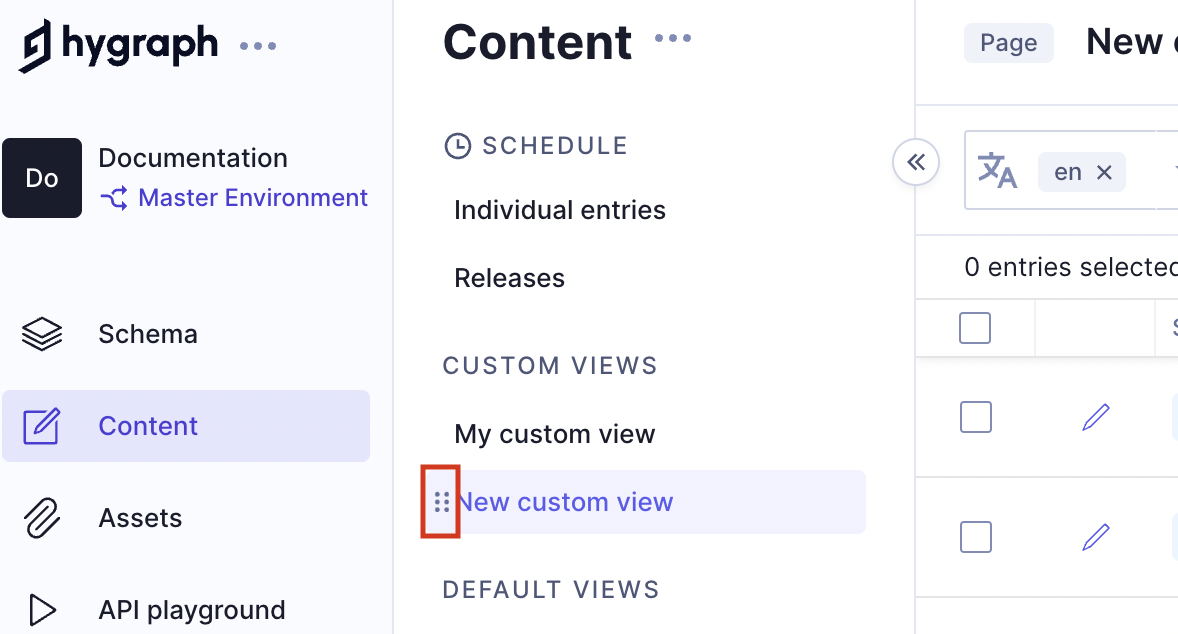Click the drag handle beside New custom view
Screen dimensions: 1178x634
click(x=441, y=502)
